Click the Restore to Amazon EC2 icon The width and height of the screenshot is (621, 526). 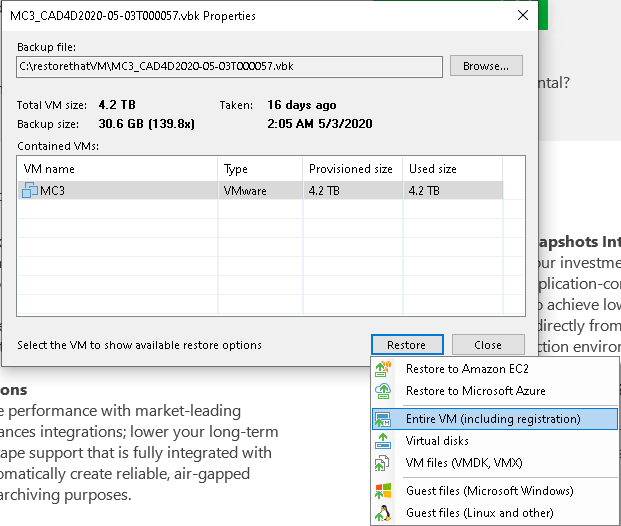click(383, 369)
